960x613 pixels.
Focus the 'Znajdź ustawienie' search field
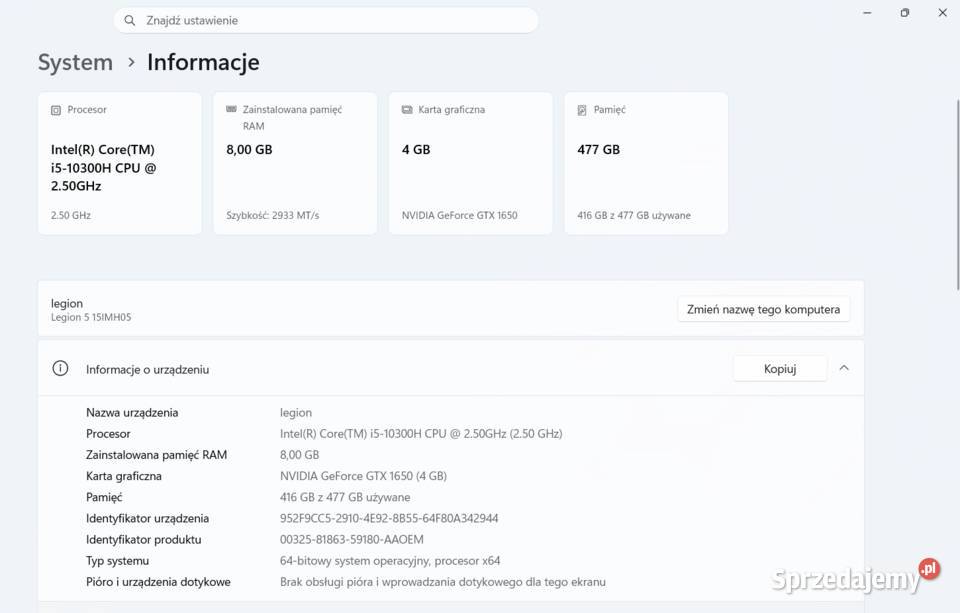pos(326,20)
